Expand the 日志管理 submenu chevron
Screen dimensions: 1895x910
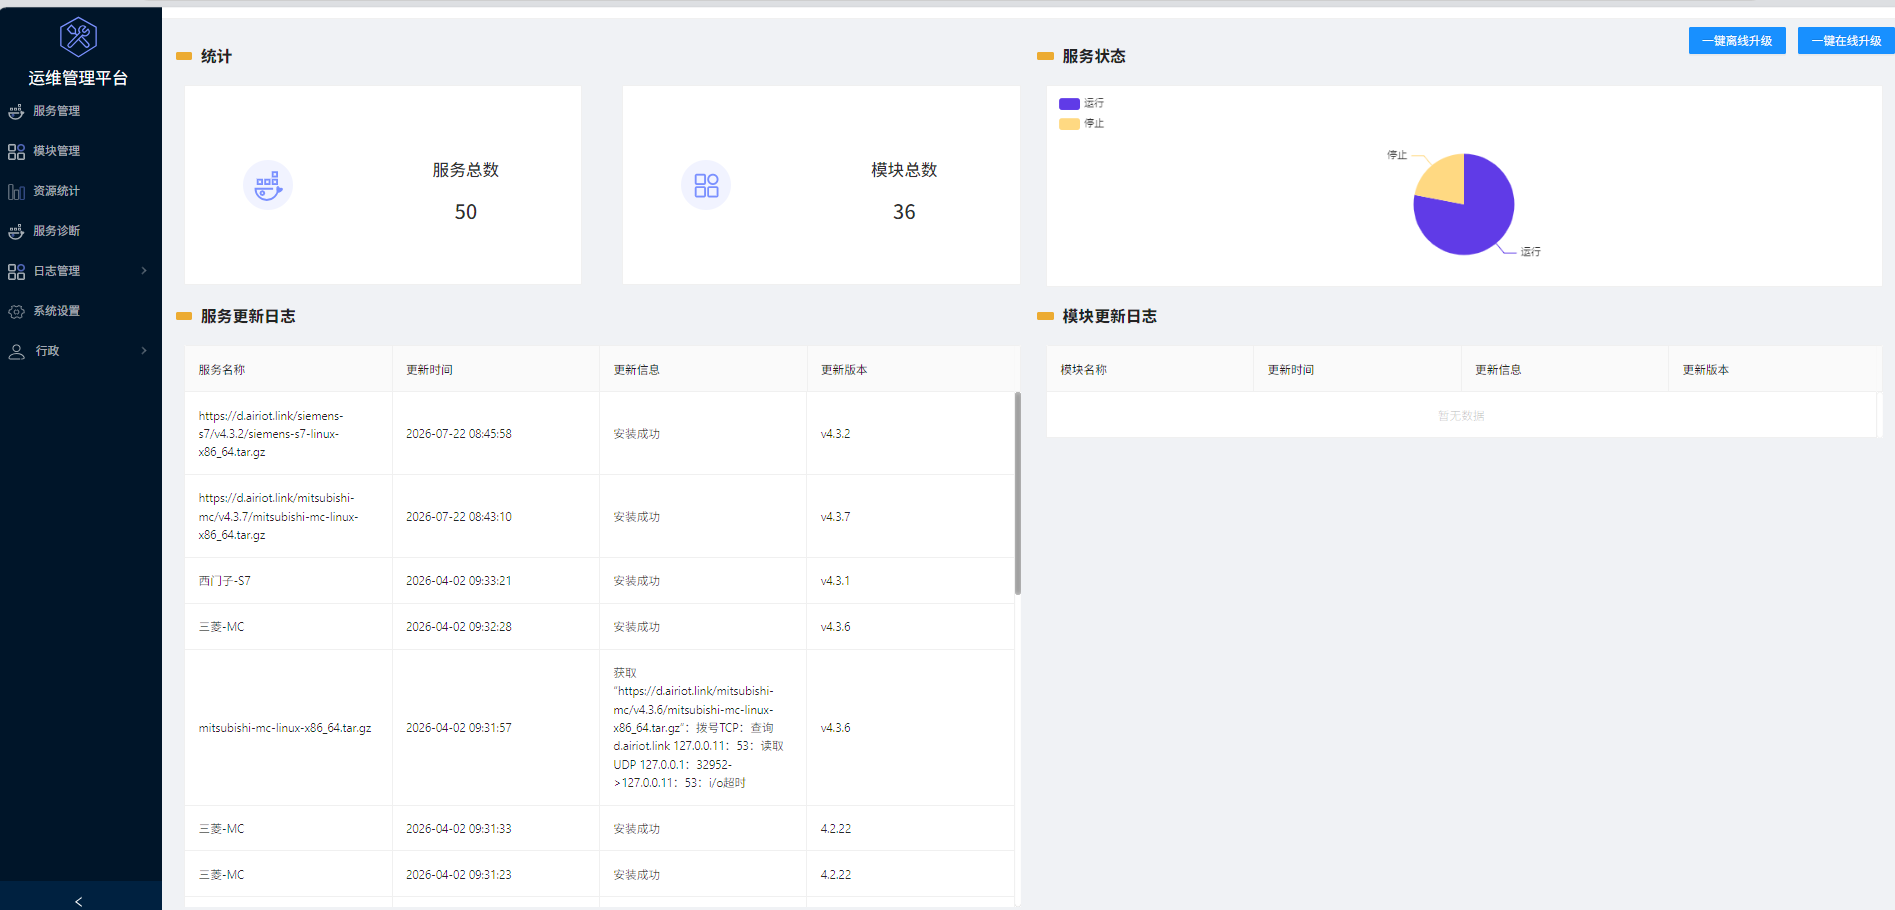(144, 271)
